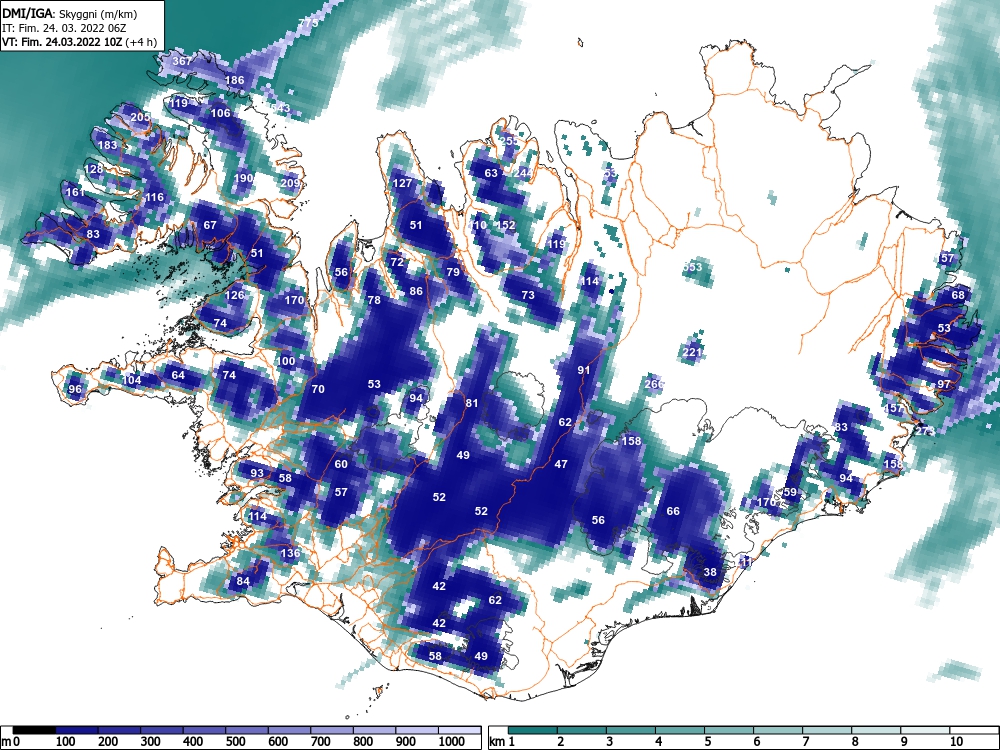The width and height of the screenshot is (1000, 750).
Task: Click the 161 visibility value on the map
Action: pyautogui.click(x=75, y=192)
